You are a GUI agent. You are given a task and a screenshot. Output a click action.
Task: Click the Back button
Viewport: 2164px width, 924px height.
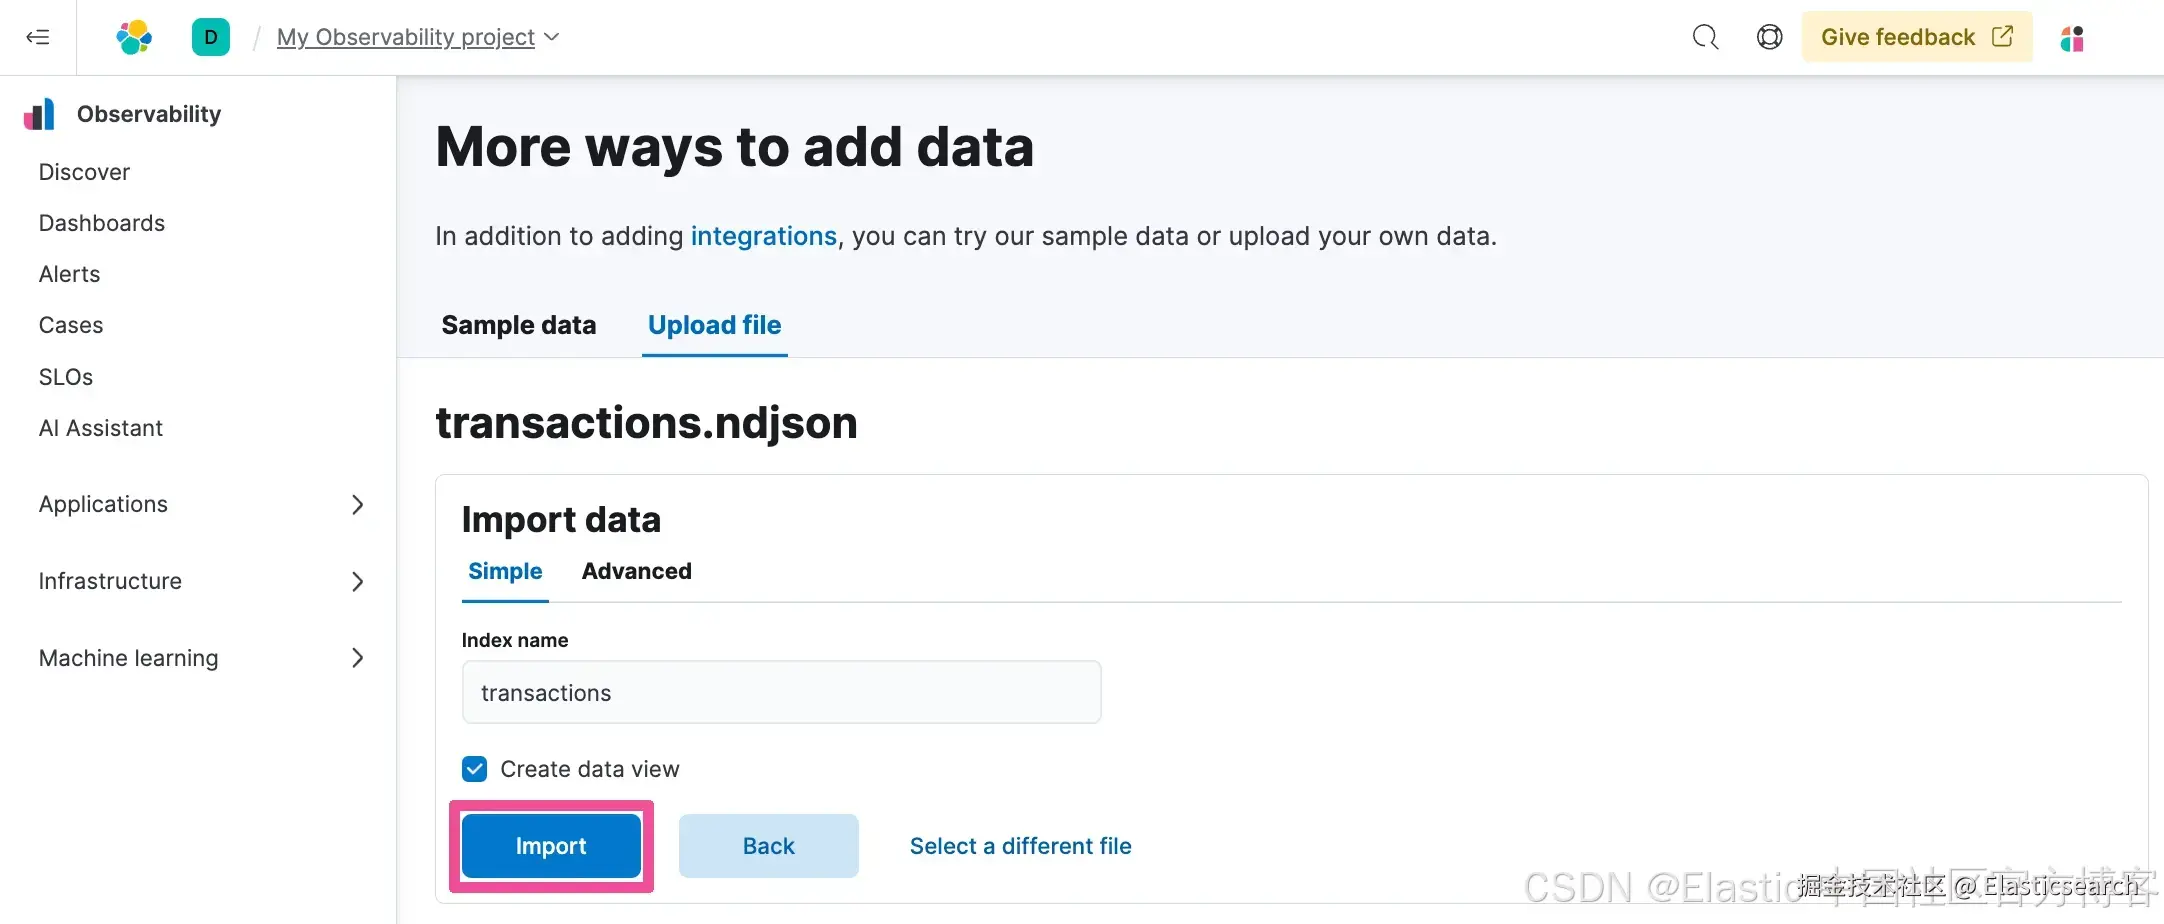pos(768,846)
